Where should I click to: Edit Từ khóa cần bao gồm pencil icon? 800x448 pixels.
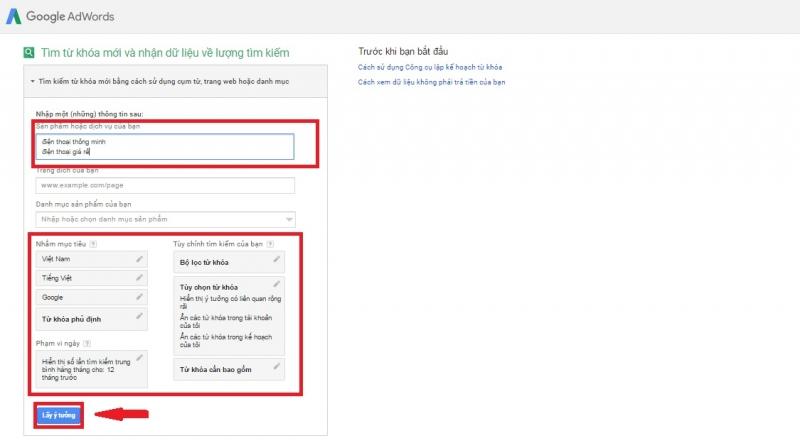[x=277, y=366]
